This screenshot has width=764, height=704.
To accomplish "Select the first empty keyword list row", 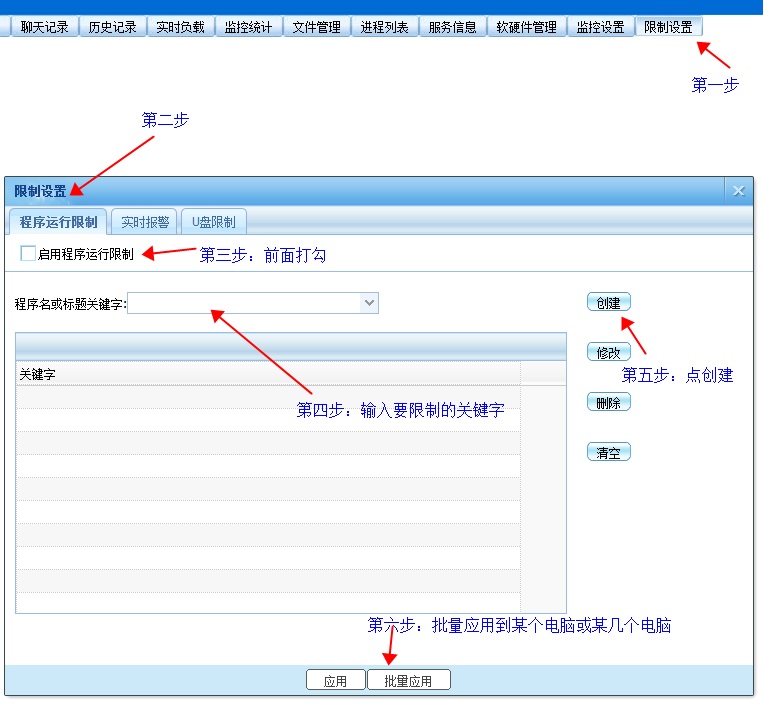I will pyautogui.click(x=268, y=397).
